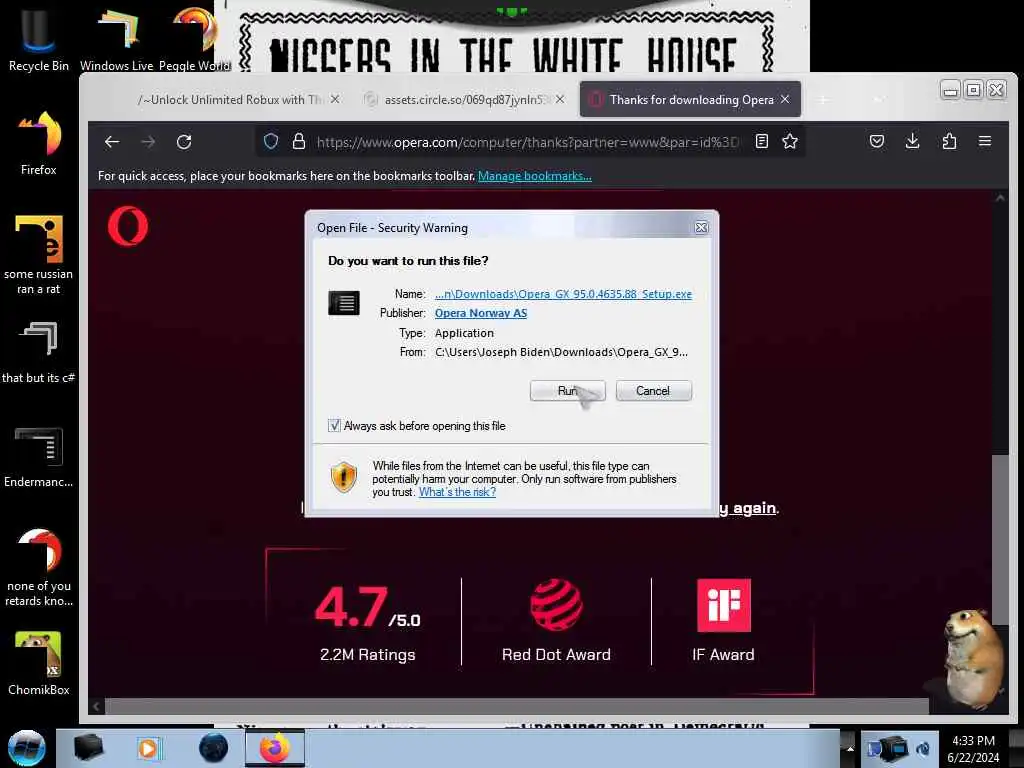1024x768 pixels.
Task: Select the Firefox desktop shortcut
Action: pos(39,143)
